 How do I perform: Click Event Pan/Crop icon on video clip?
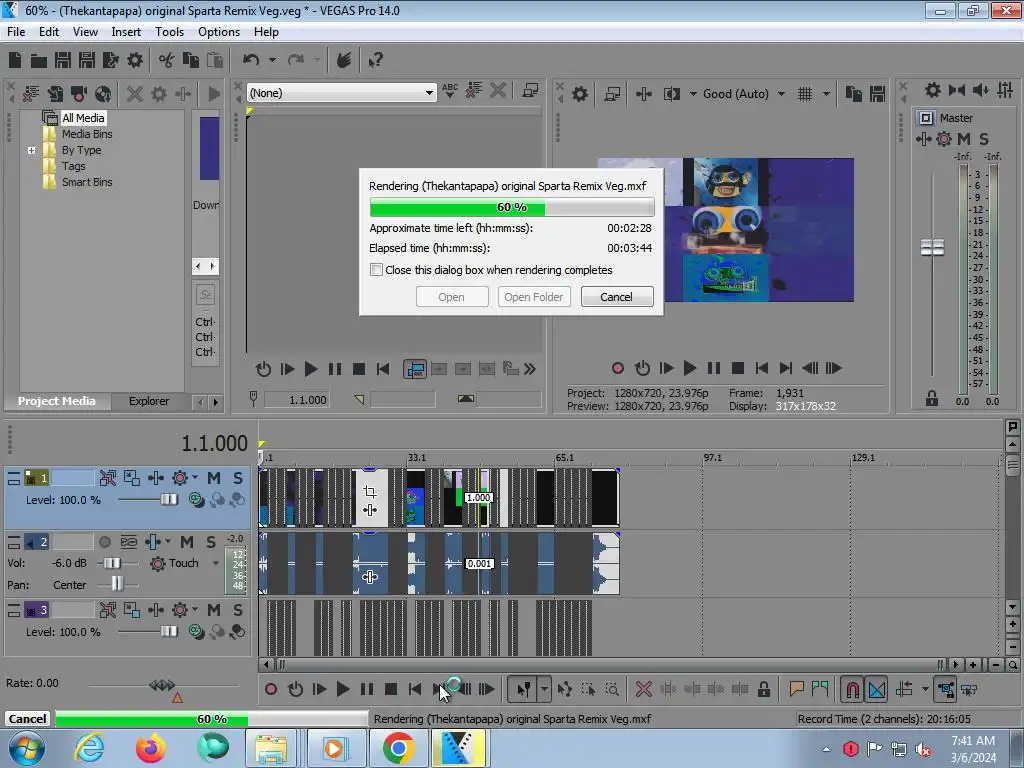click(x=370, y=491)
